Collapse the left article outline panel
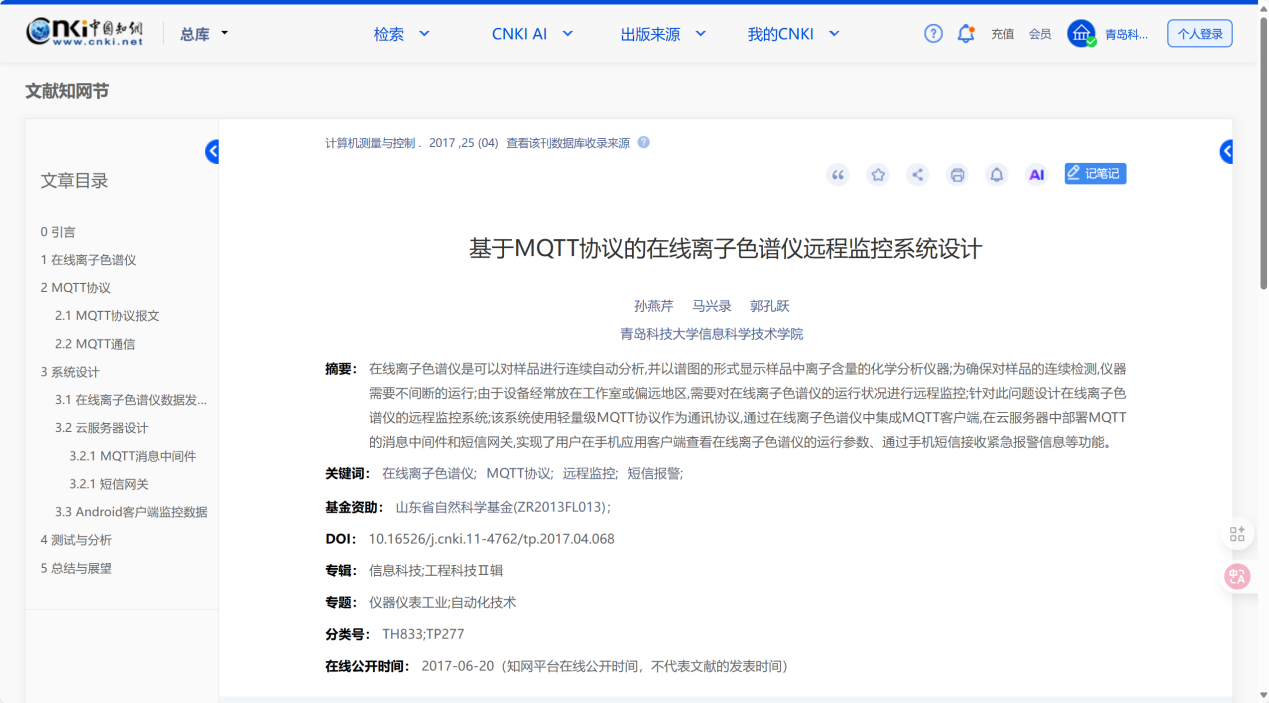Viewport: 1269px width, 703px height. point(212,152)
